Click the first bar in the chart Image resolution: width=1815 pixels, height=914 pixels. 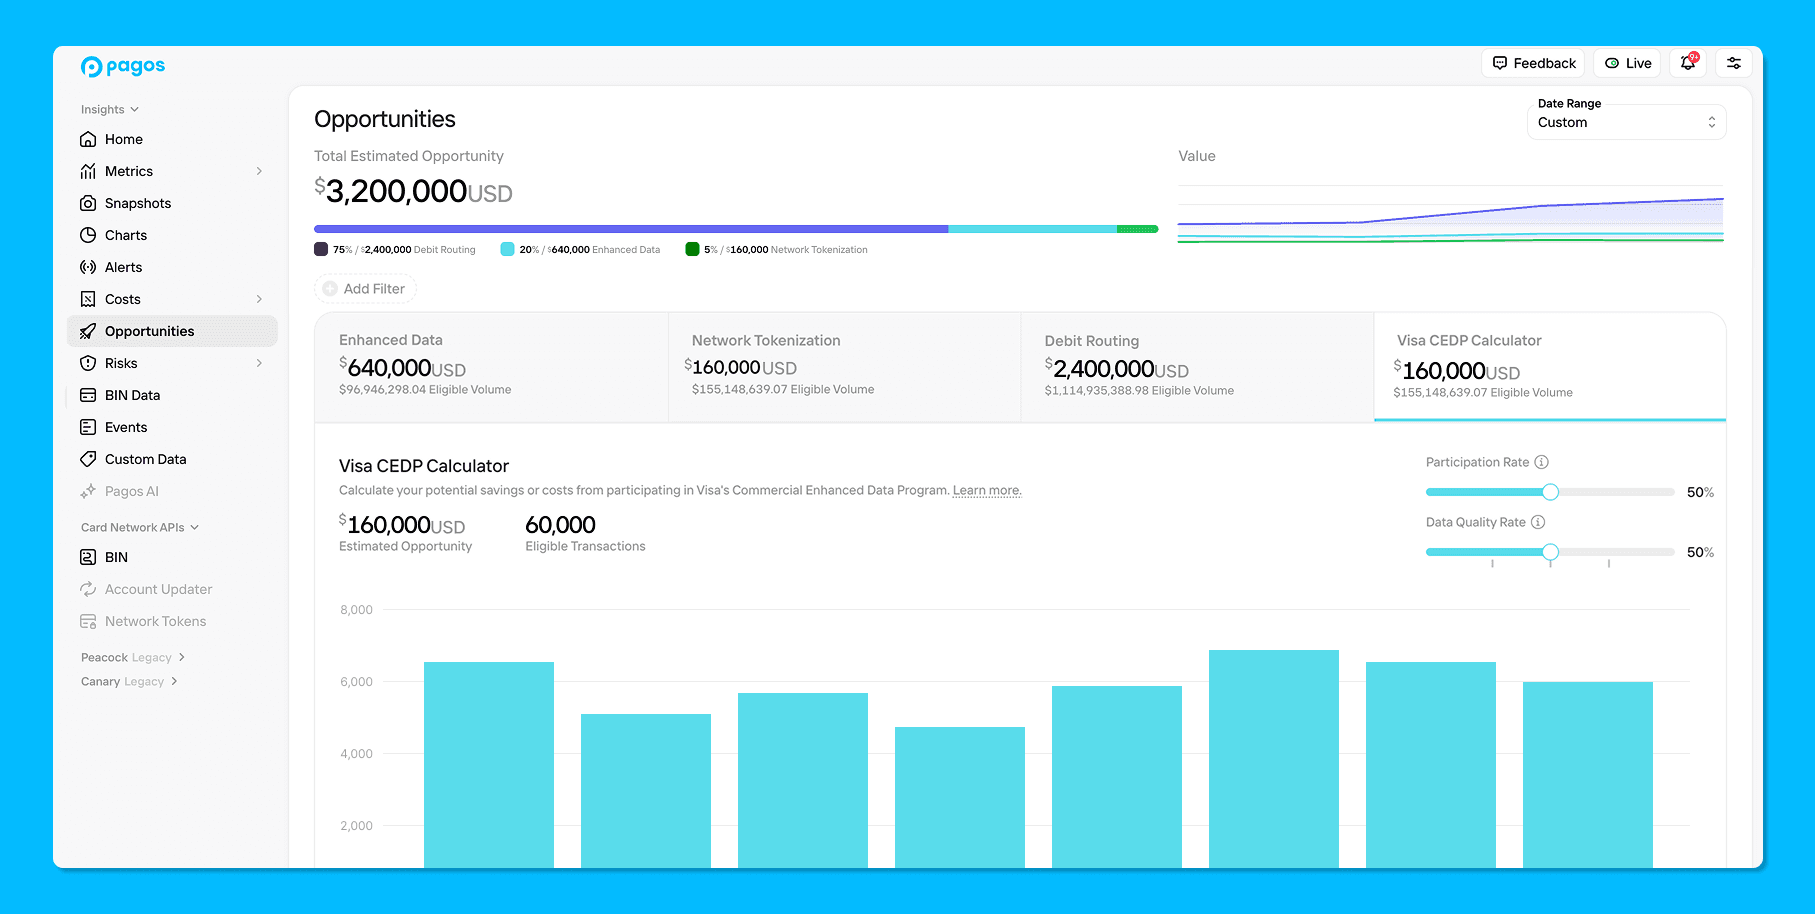[x=489, y=765]
